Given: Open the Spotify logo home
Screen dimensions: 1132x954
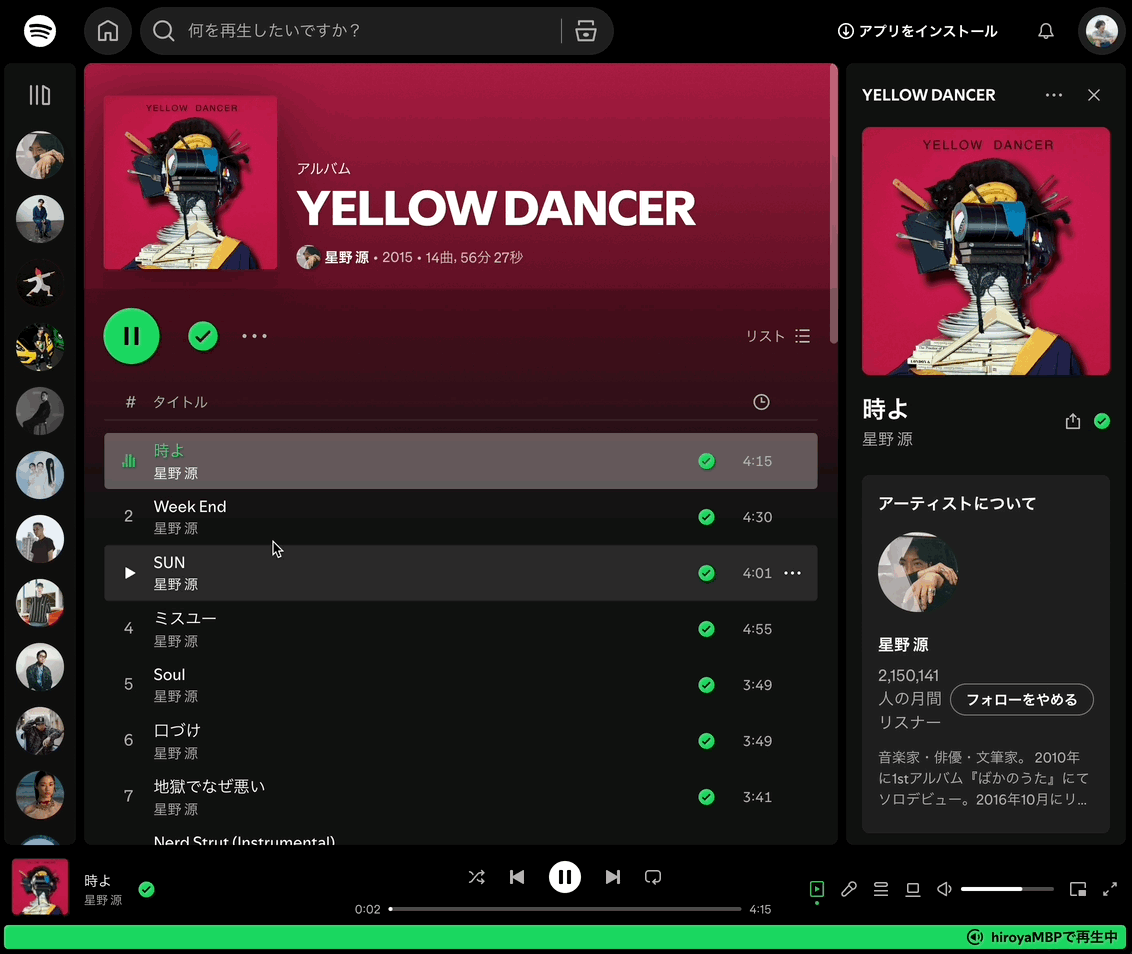Looking at the screenshot, I should [40, 31].
